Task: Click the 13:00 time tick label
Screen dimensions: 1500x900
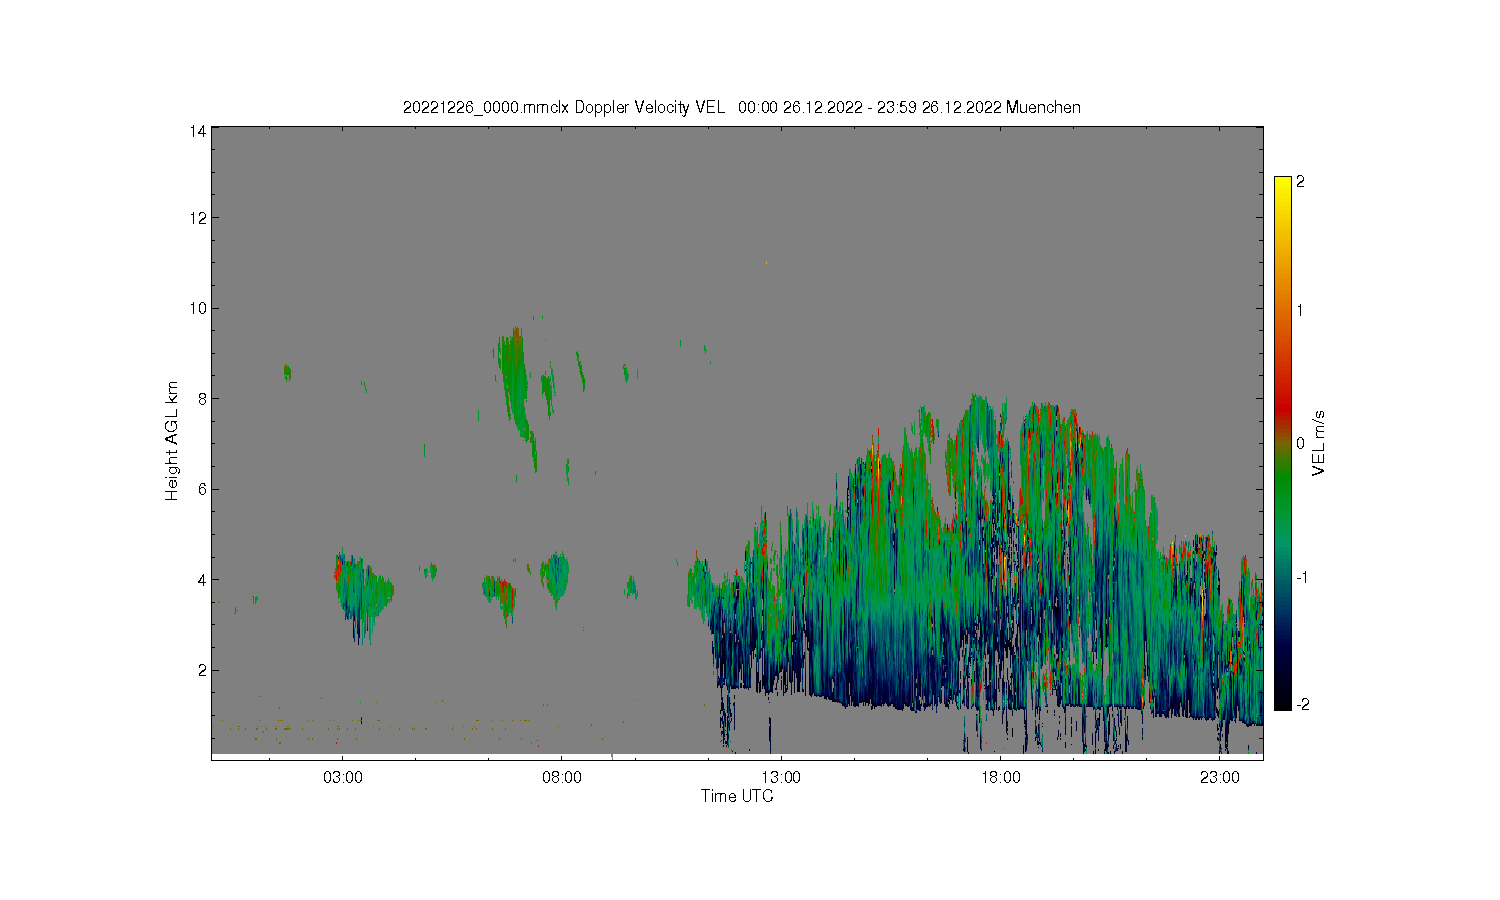Action: pos(781,777)
